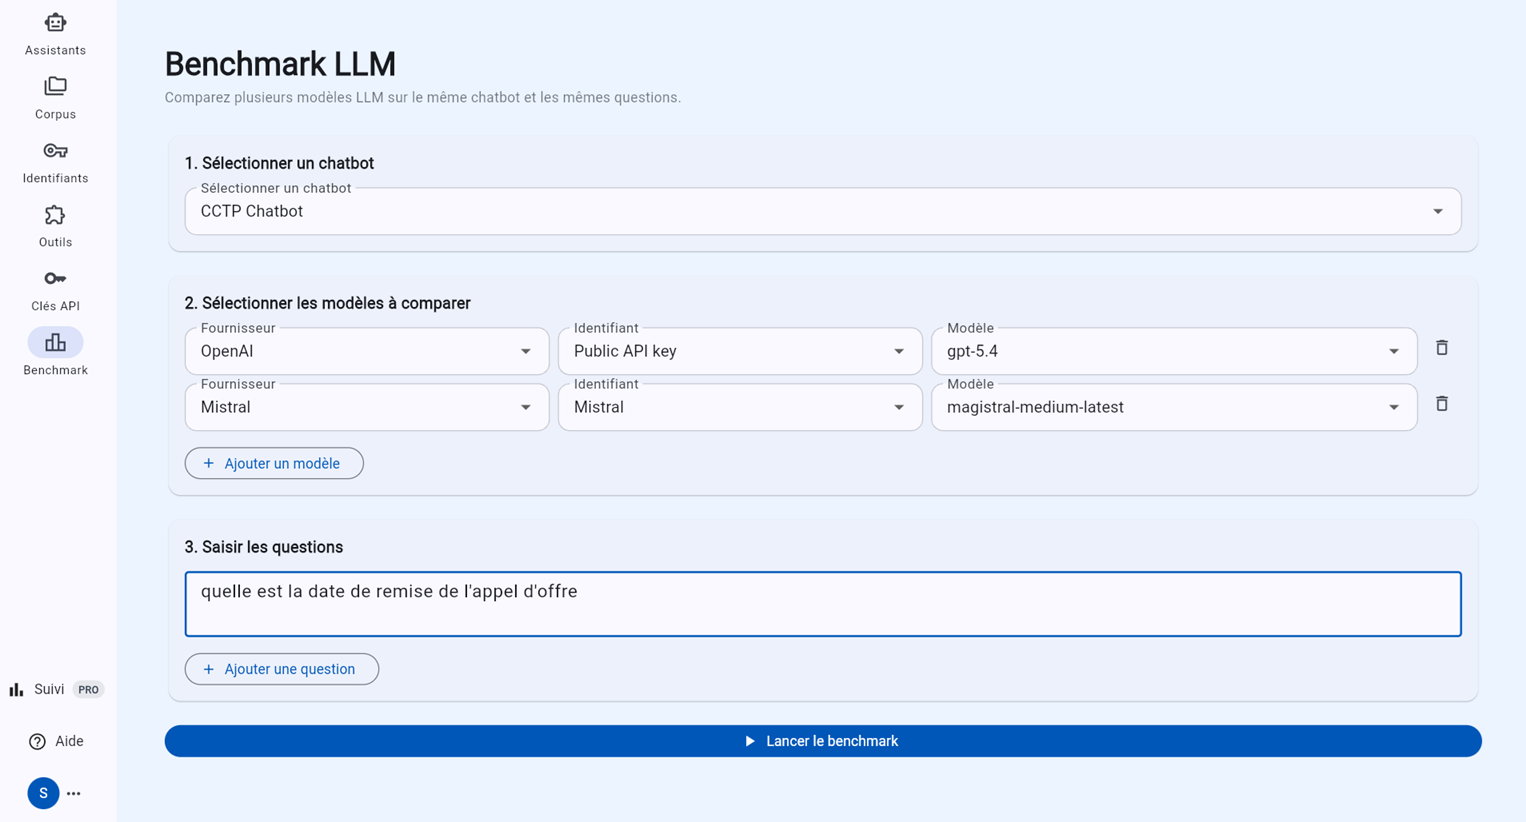This screenshot has width=1526, height=822.
Task: Click heading 1. Sélectionner un chatbot
Action: pyautogui.click(x=279, y=163)
